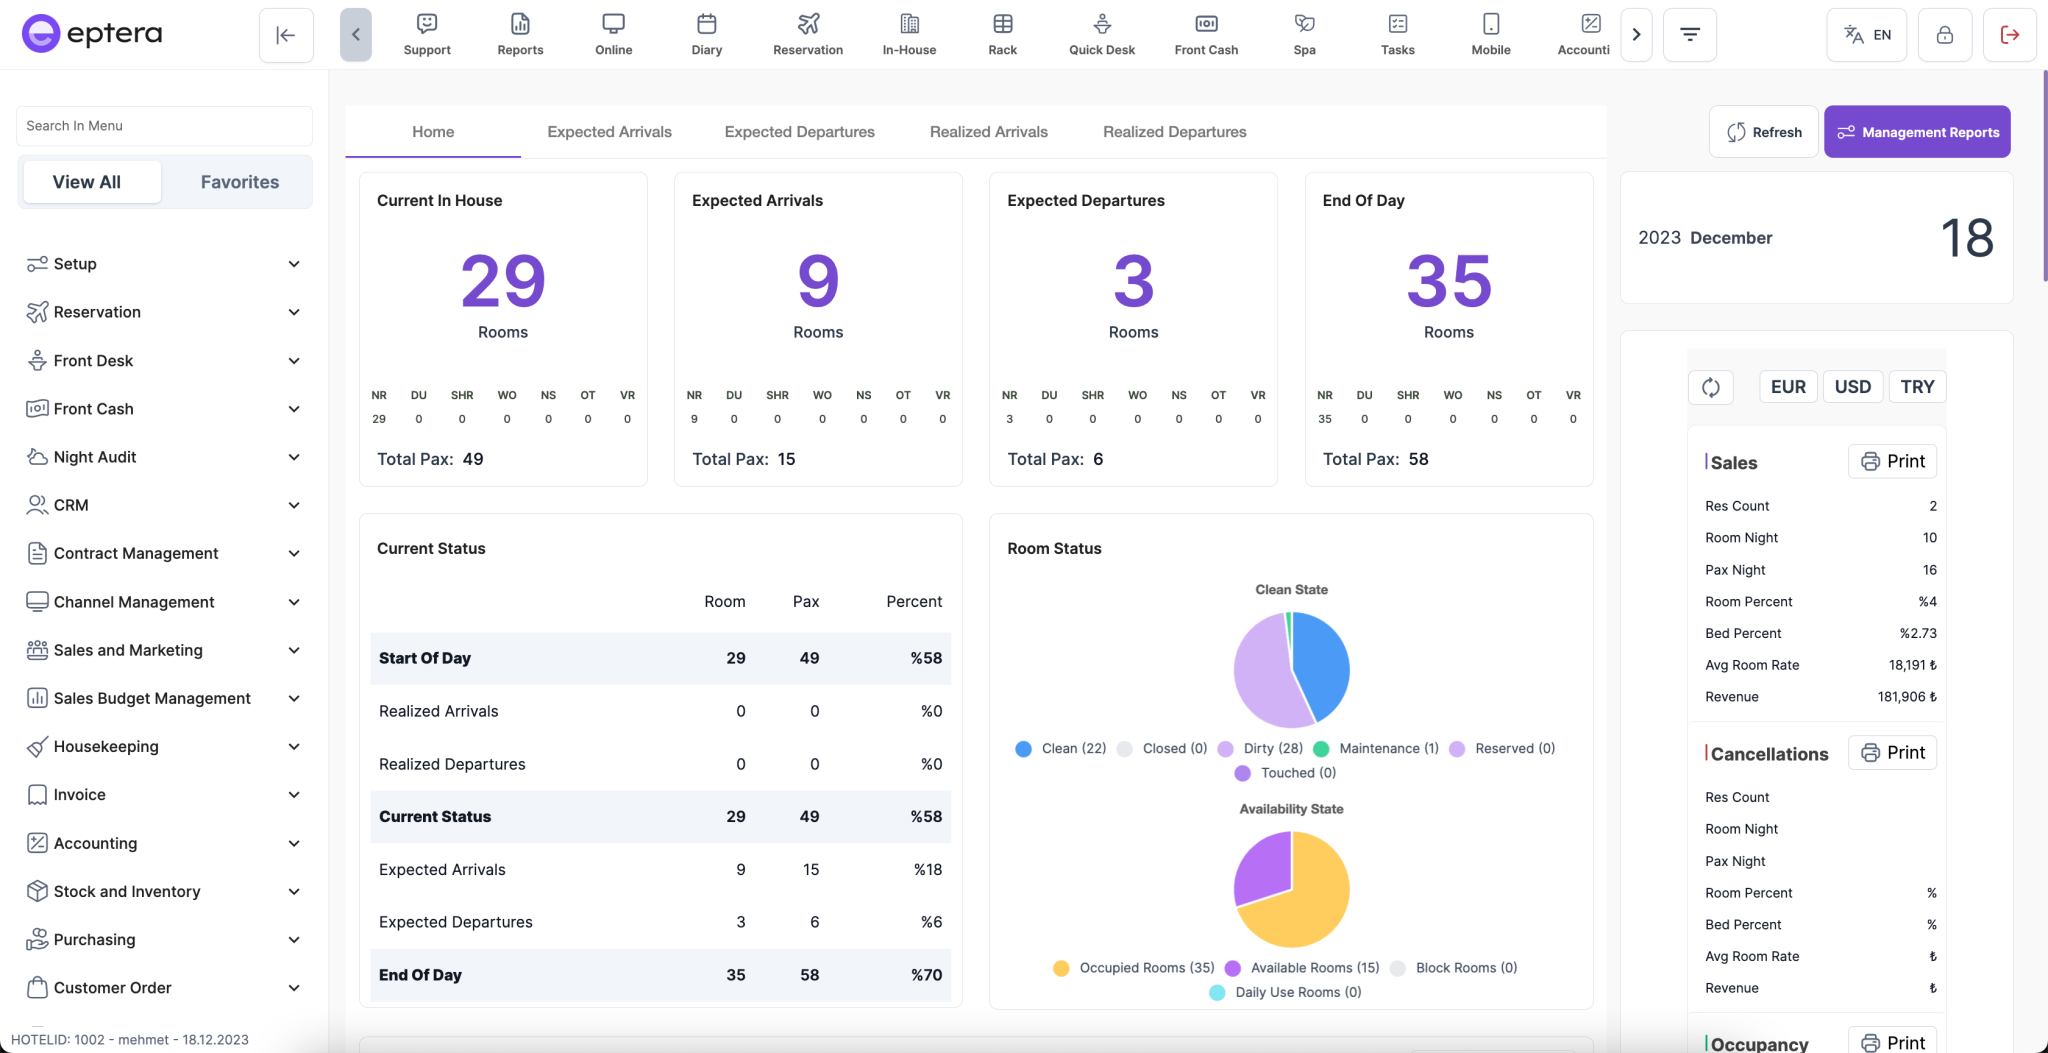Switch currency to EUR
Image resolution: width=2048 pixels, height=1053 pixels.
1786,386
